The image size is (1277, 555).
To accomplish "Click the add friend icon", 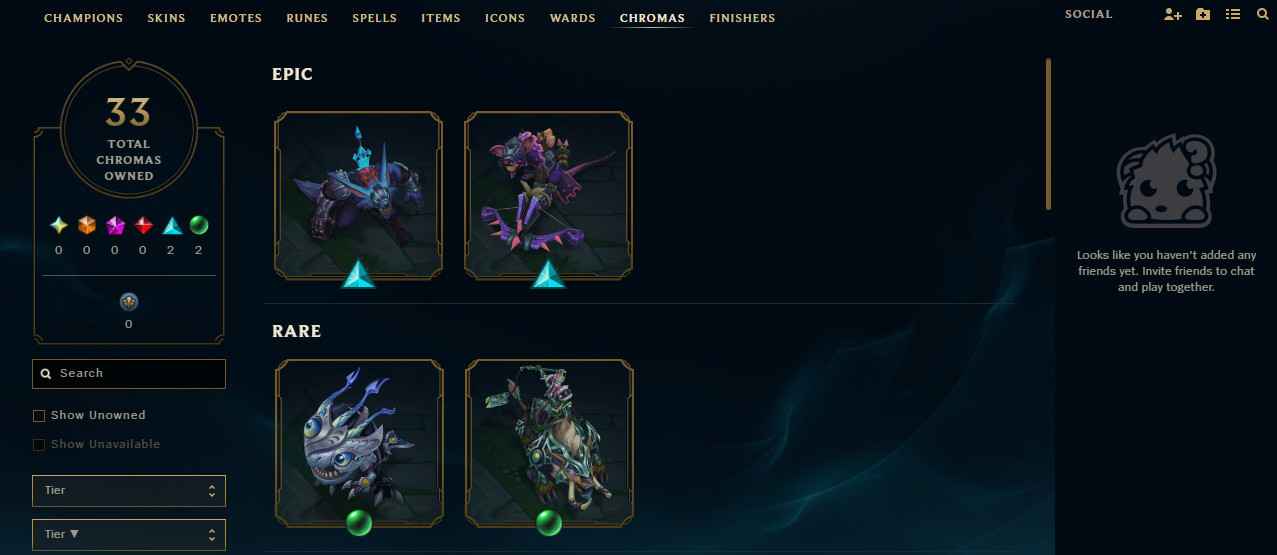I will [1173, 15].
